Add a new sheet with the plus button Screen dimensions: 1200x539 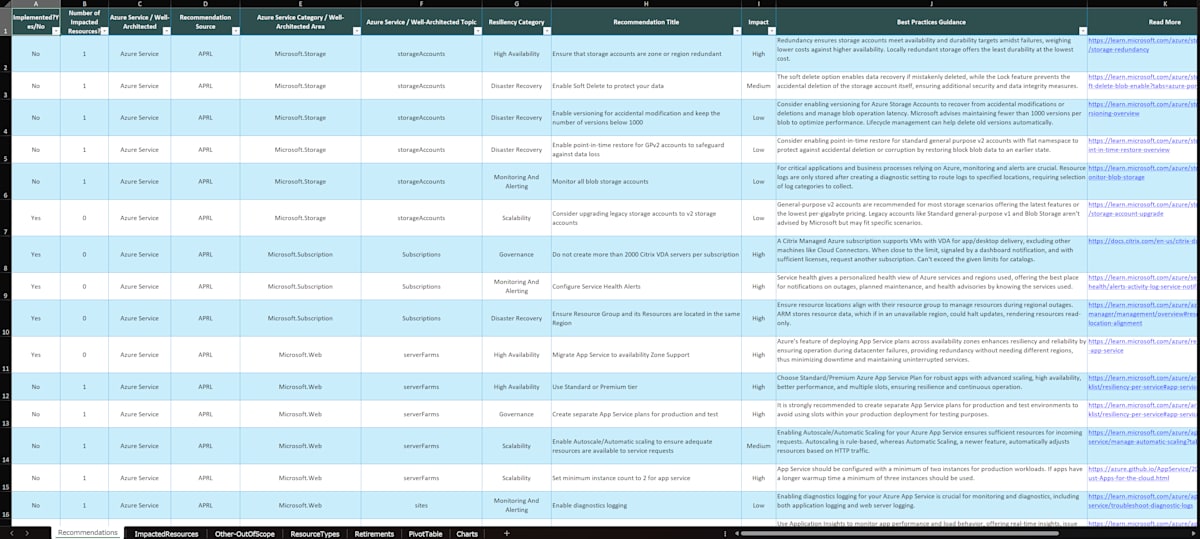(x=506, y=533)
